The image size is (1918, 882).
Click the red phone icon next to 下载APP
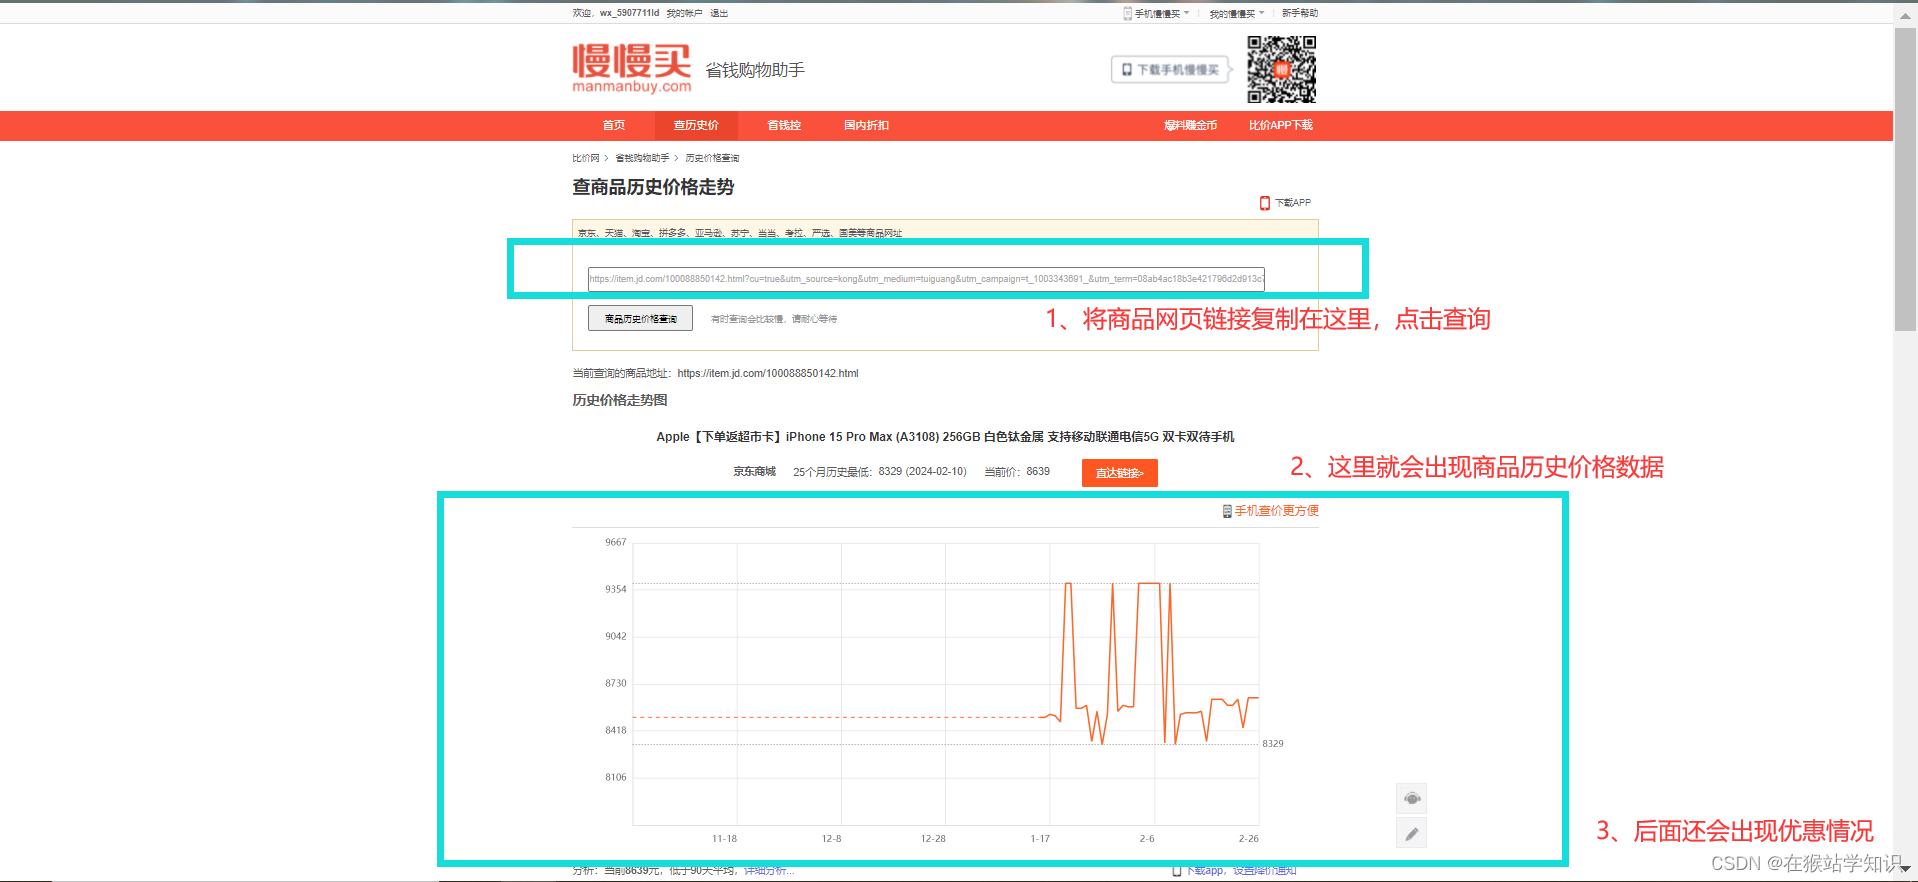click(1265, 203)
